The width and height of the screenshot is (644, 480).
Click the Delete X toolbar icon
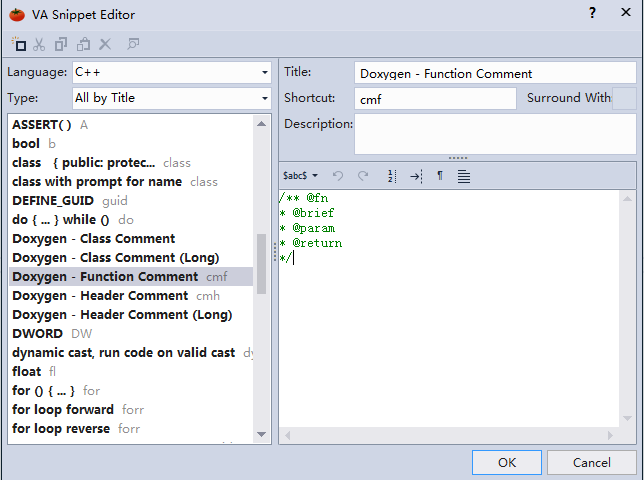pyautogui.click(x=105, y=44)
